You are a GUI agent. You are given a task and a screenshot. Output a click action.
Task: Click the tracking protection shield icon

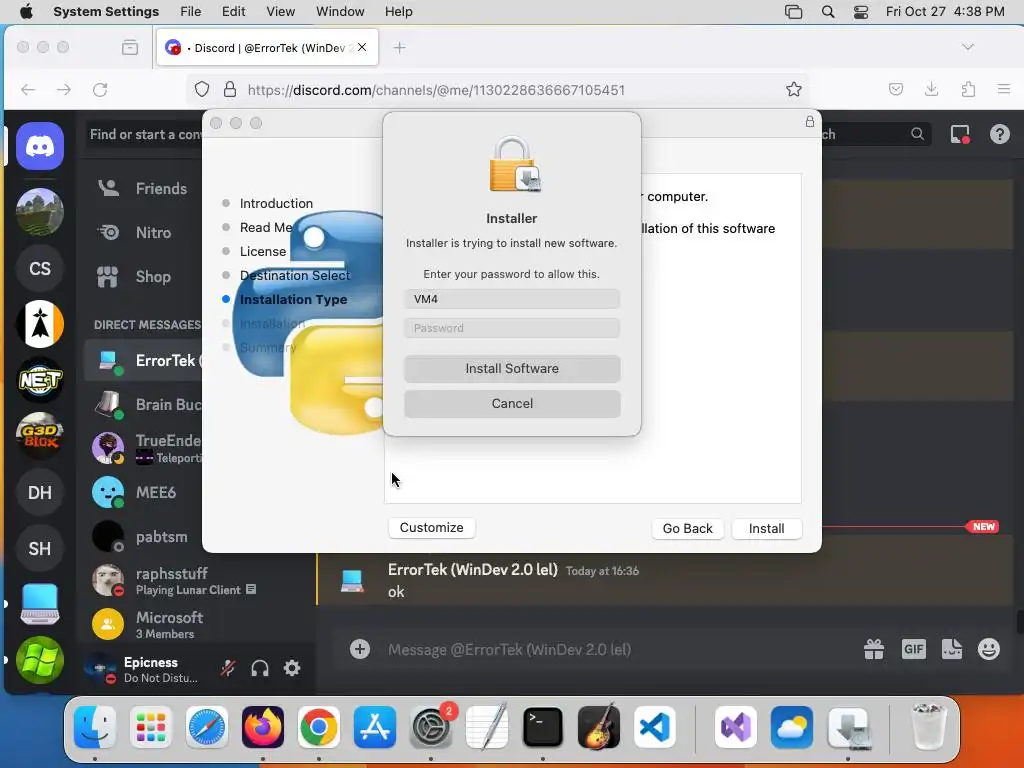[x=202, y=89]
